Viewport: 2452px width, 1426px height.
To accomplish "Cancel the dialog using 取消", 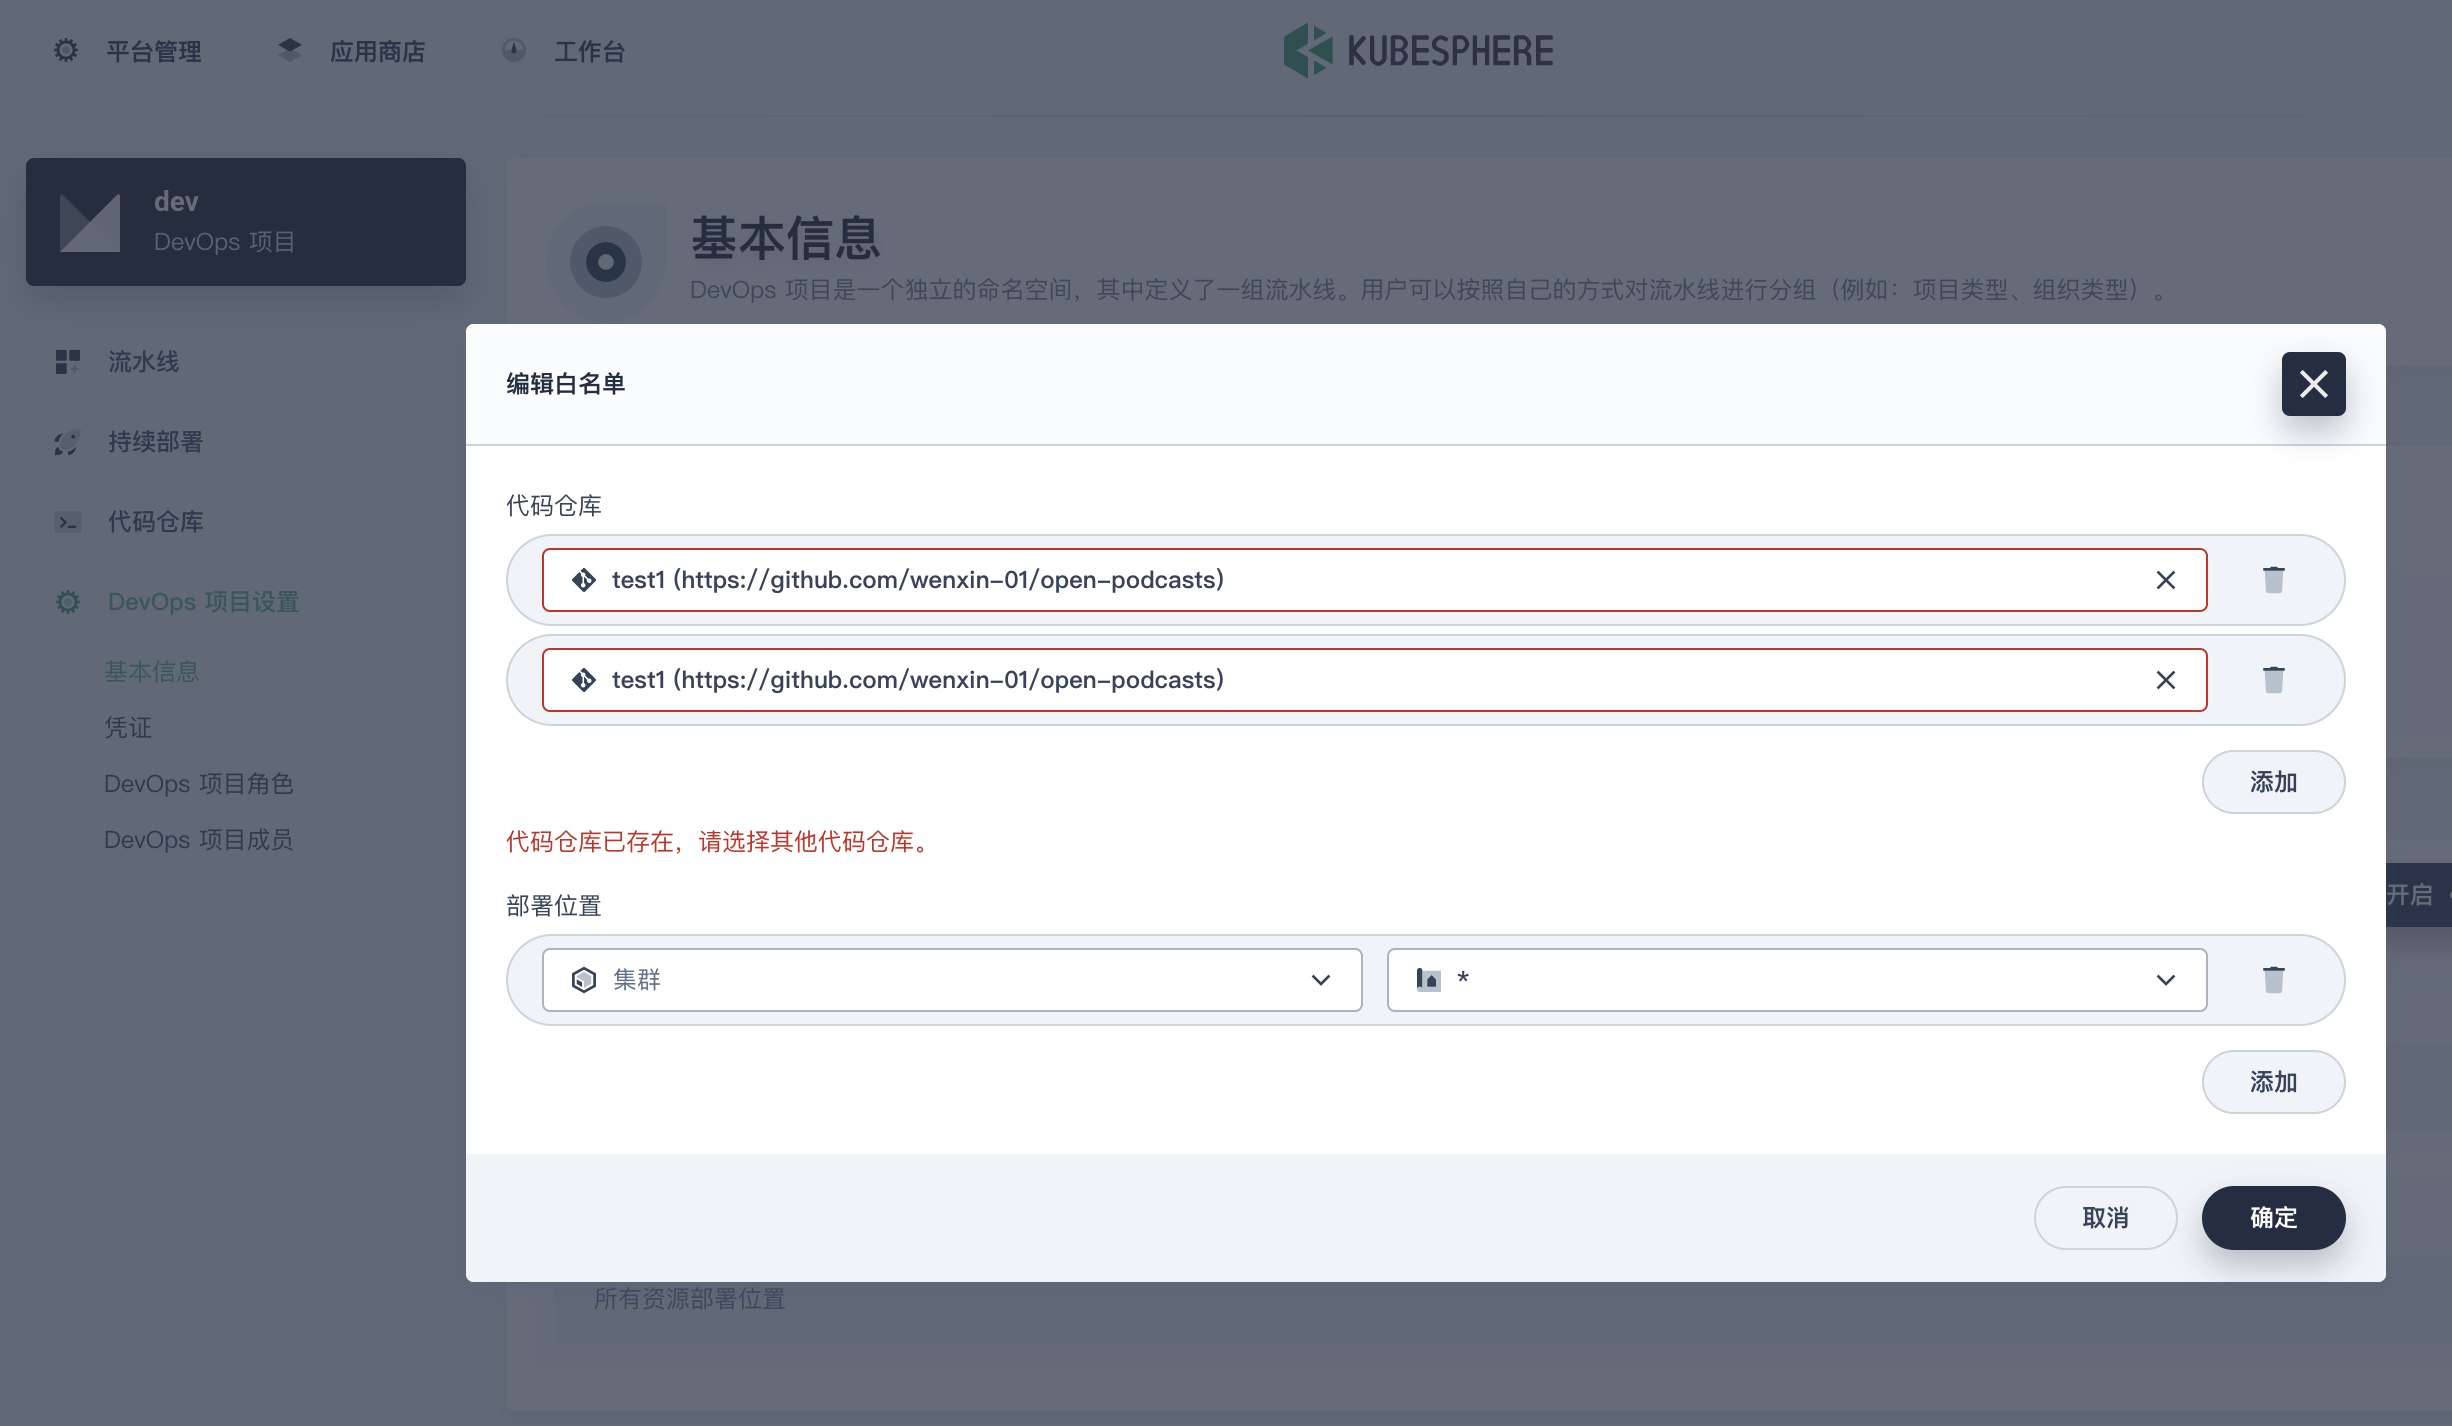I will pyautogui.click(x=2105, y=1218).
